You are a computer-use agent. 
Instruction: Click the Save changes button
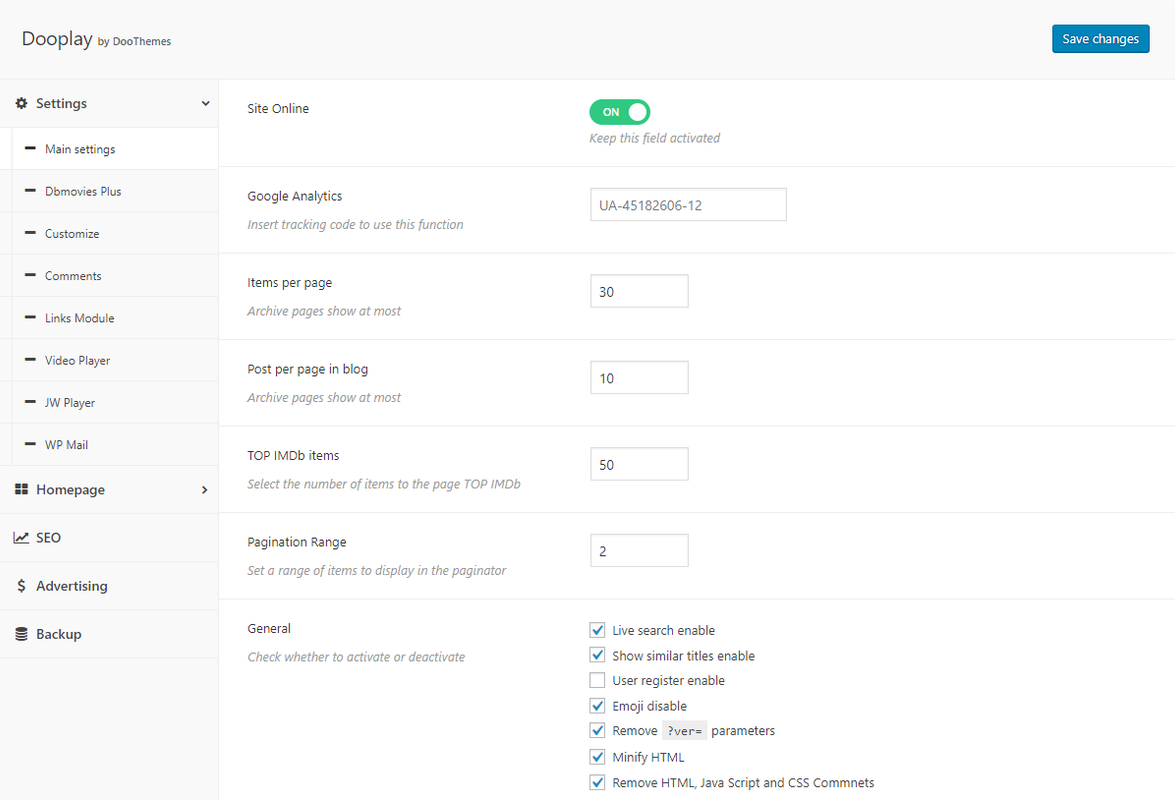coord(1100,39)
